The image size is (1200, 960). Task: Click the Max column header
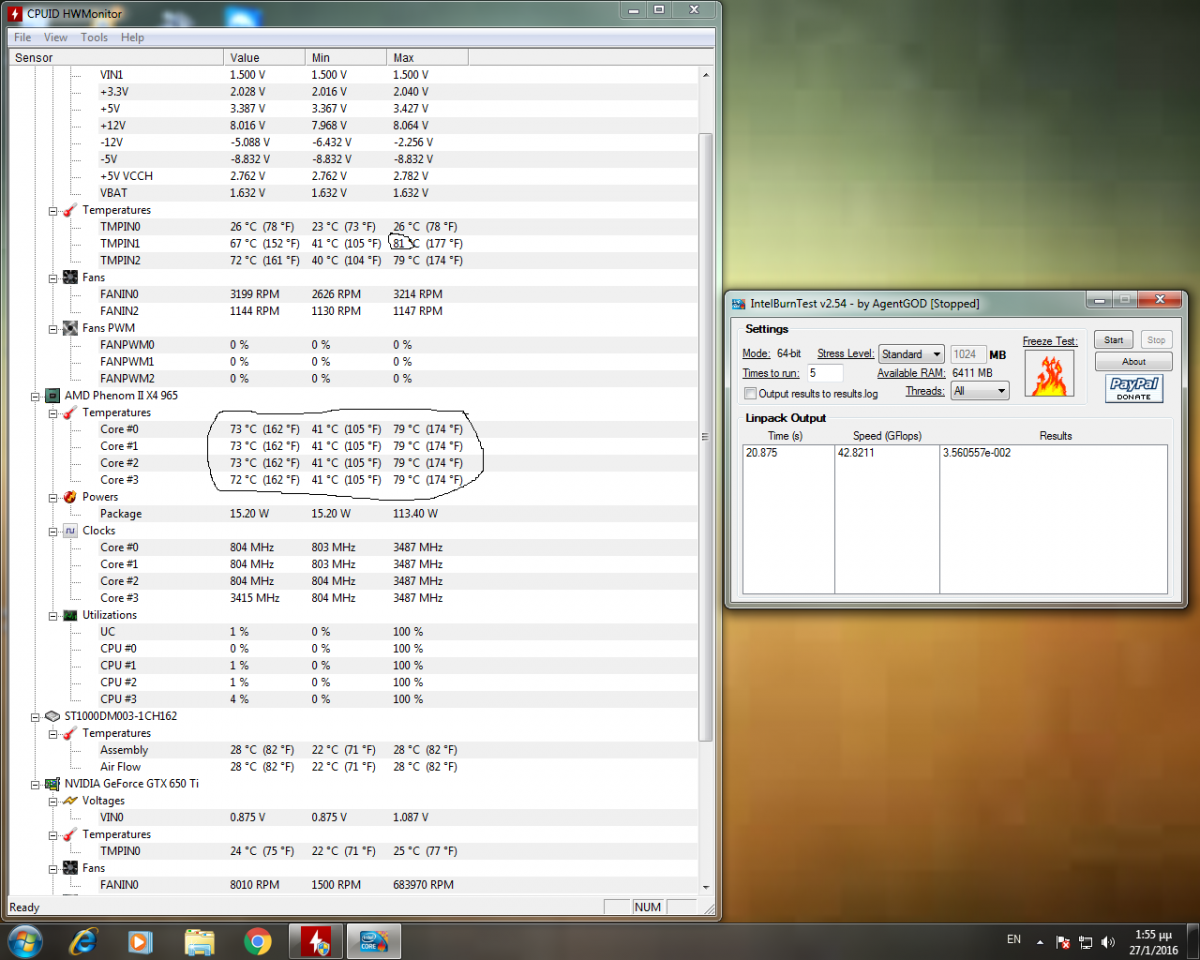(x=427, y=58)
